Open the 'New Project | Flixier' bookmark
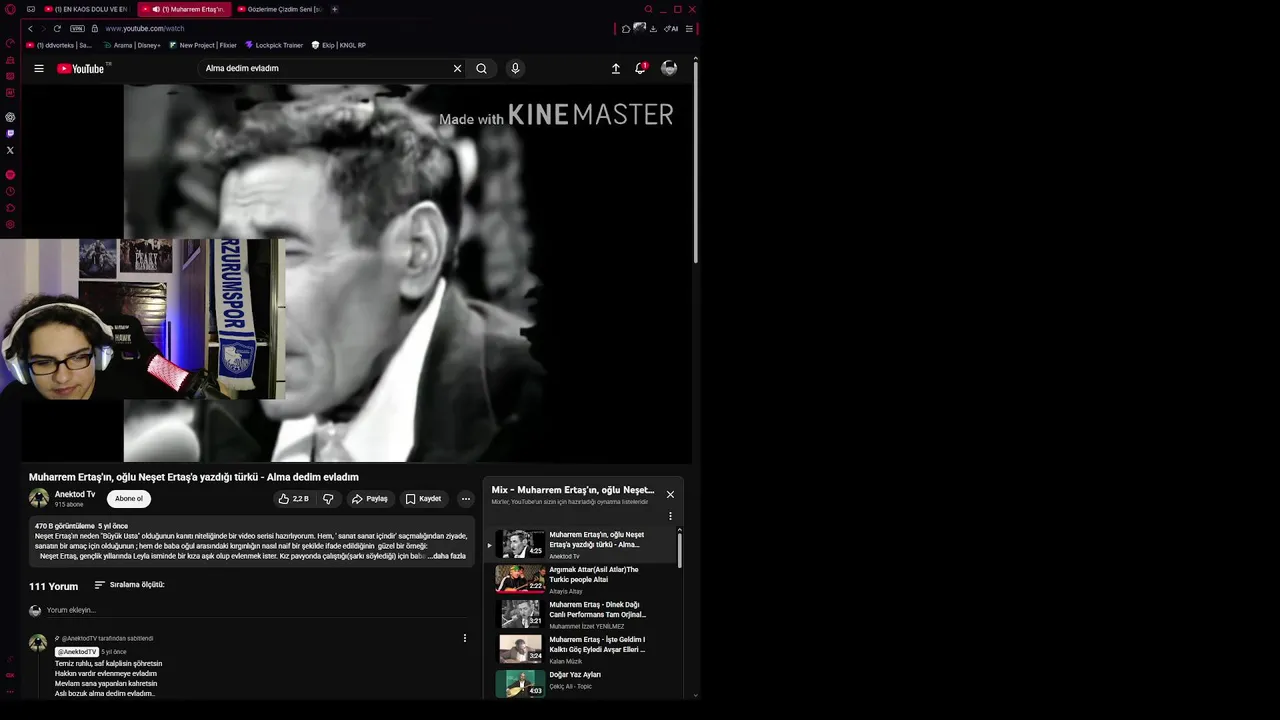 click(203, 45)
